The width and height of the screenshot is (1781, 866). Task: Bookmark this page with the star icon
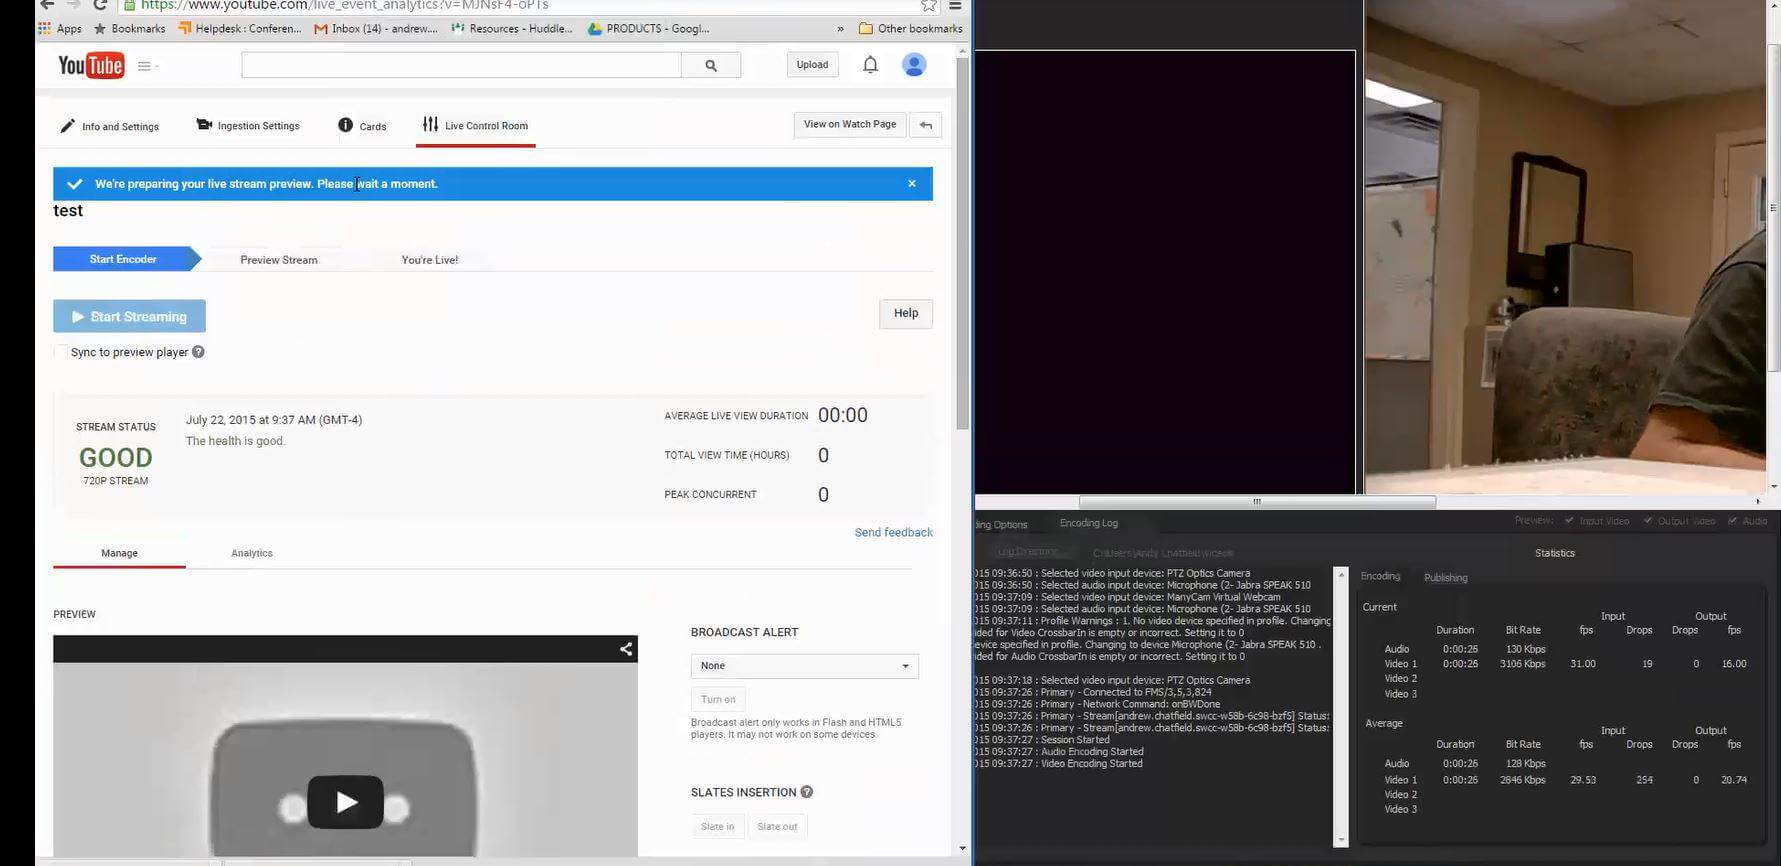[929, 5]
